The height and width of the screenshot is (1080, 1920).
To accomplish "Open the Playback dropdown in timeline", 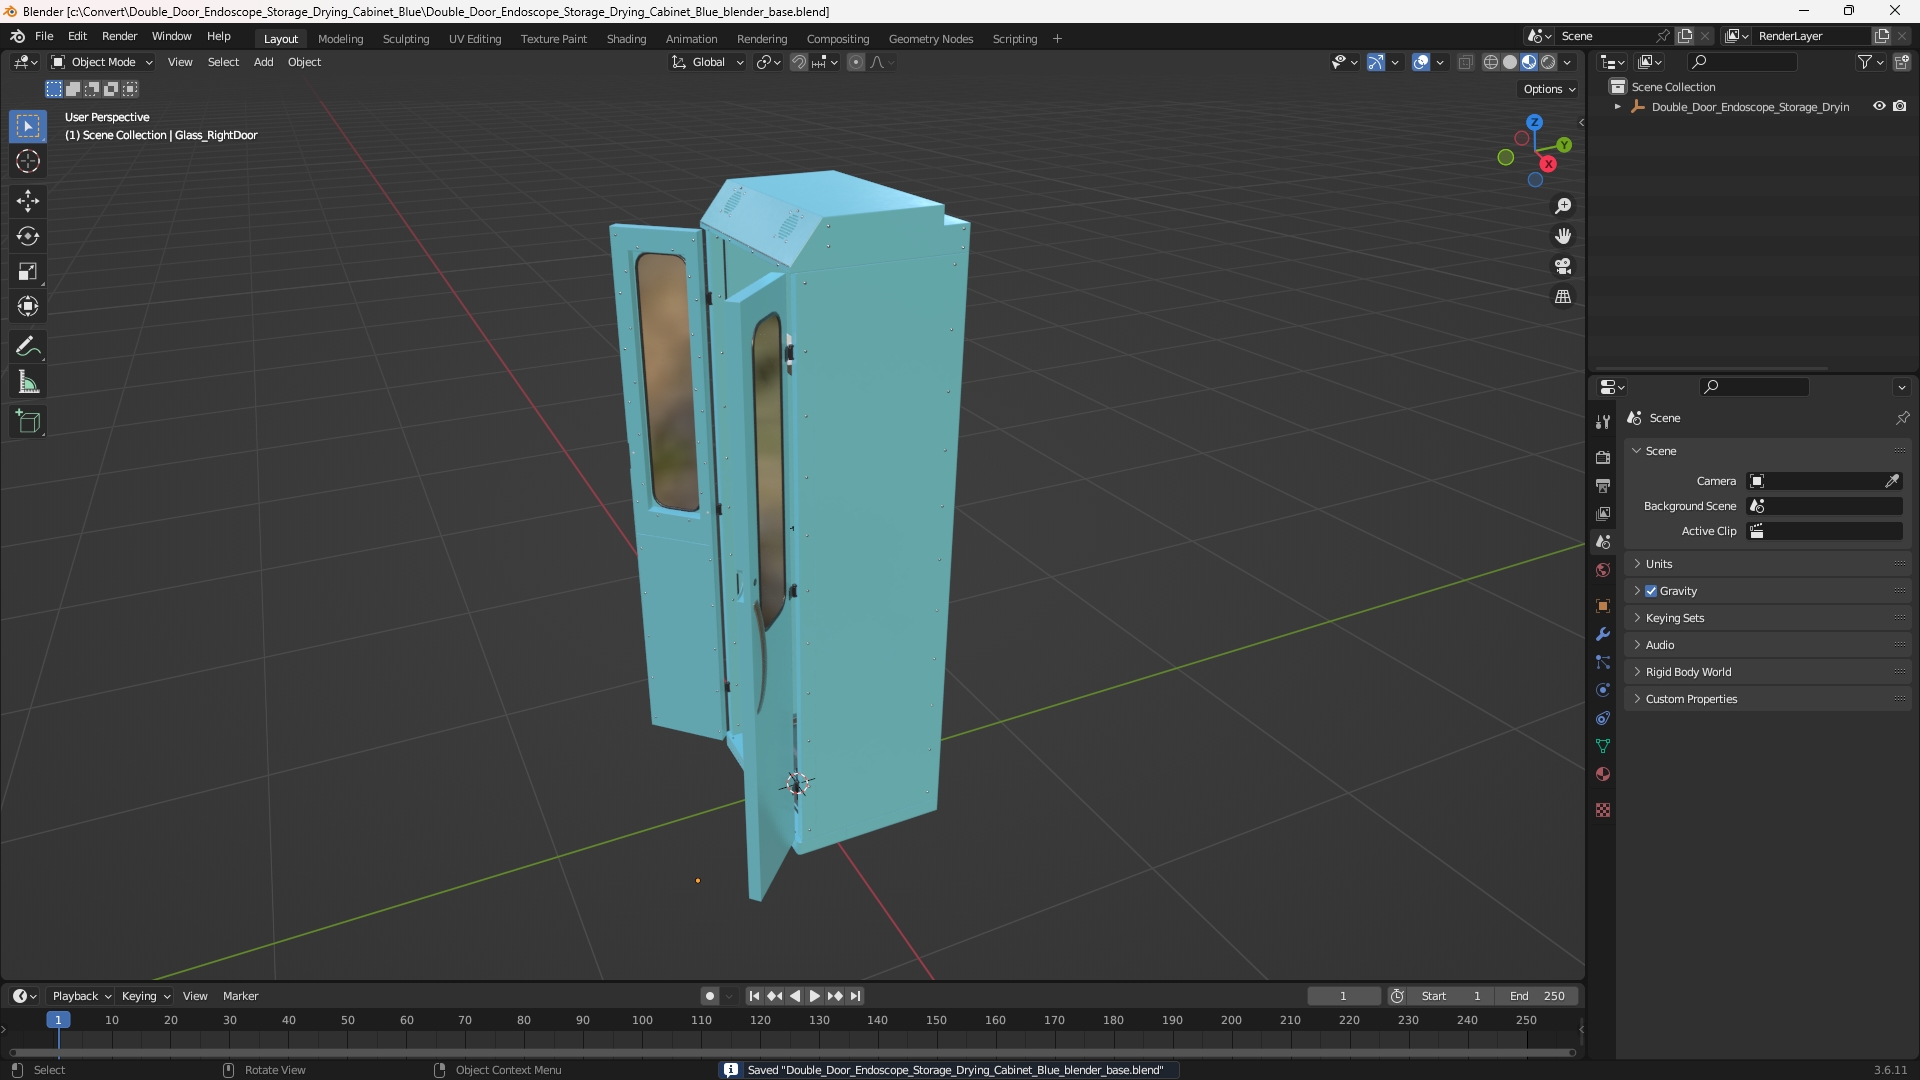I will click(x=81, y=996).
